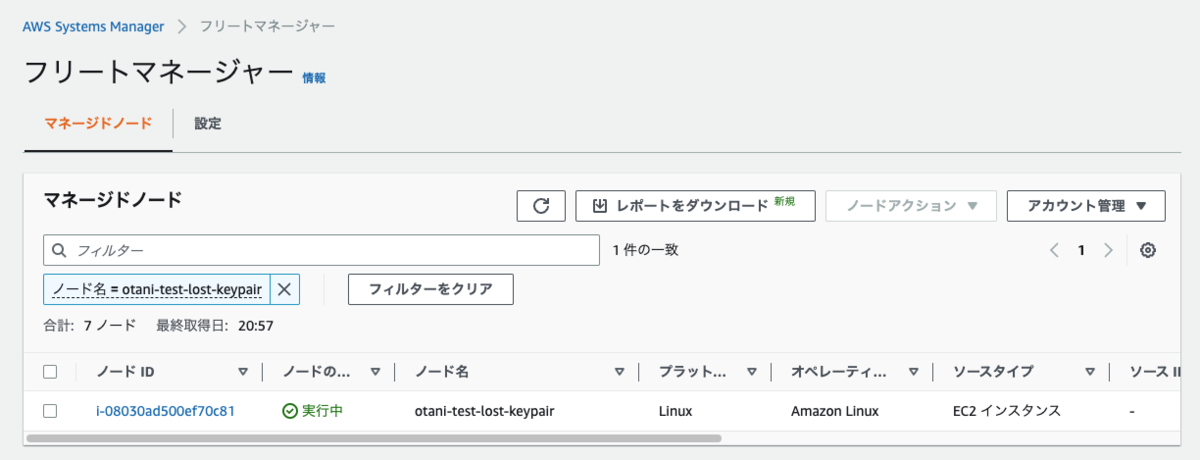Click the Amazon Linux cell

point(835,411)
